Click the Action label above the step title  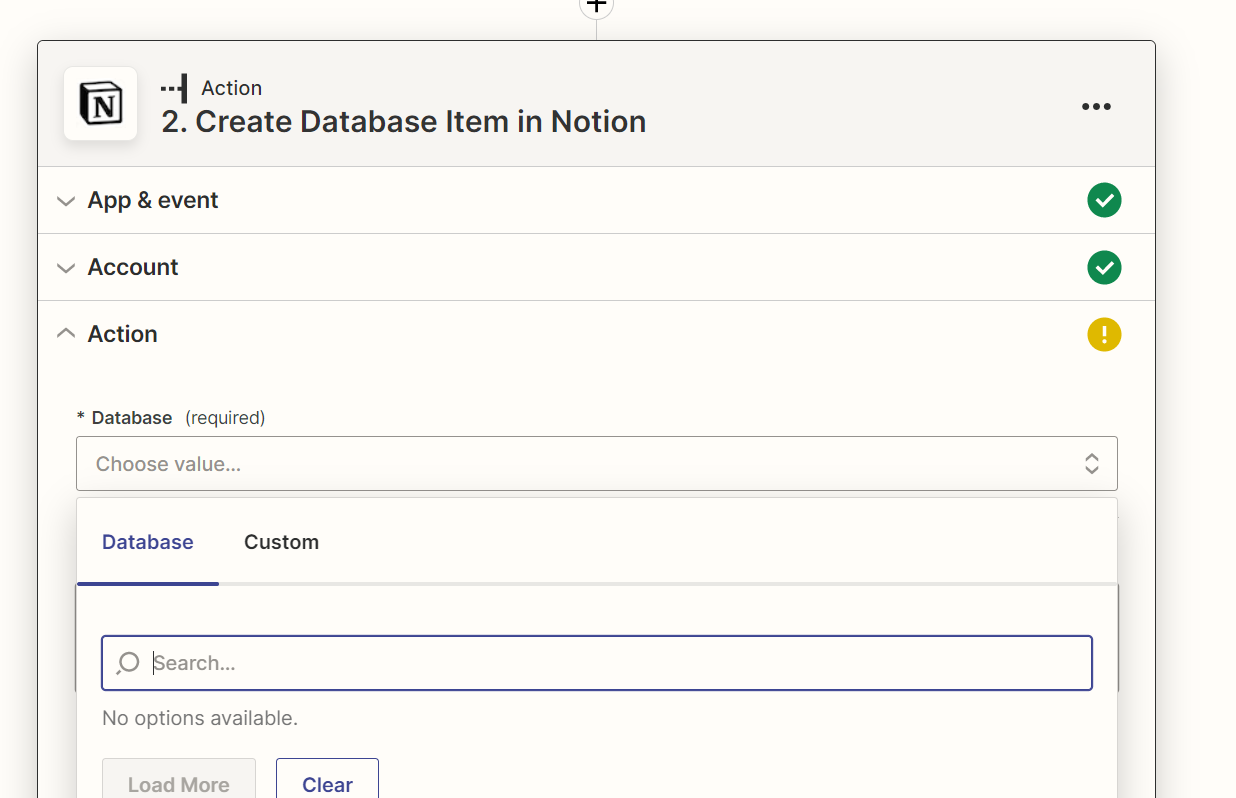(x=231, y=88)
